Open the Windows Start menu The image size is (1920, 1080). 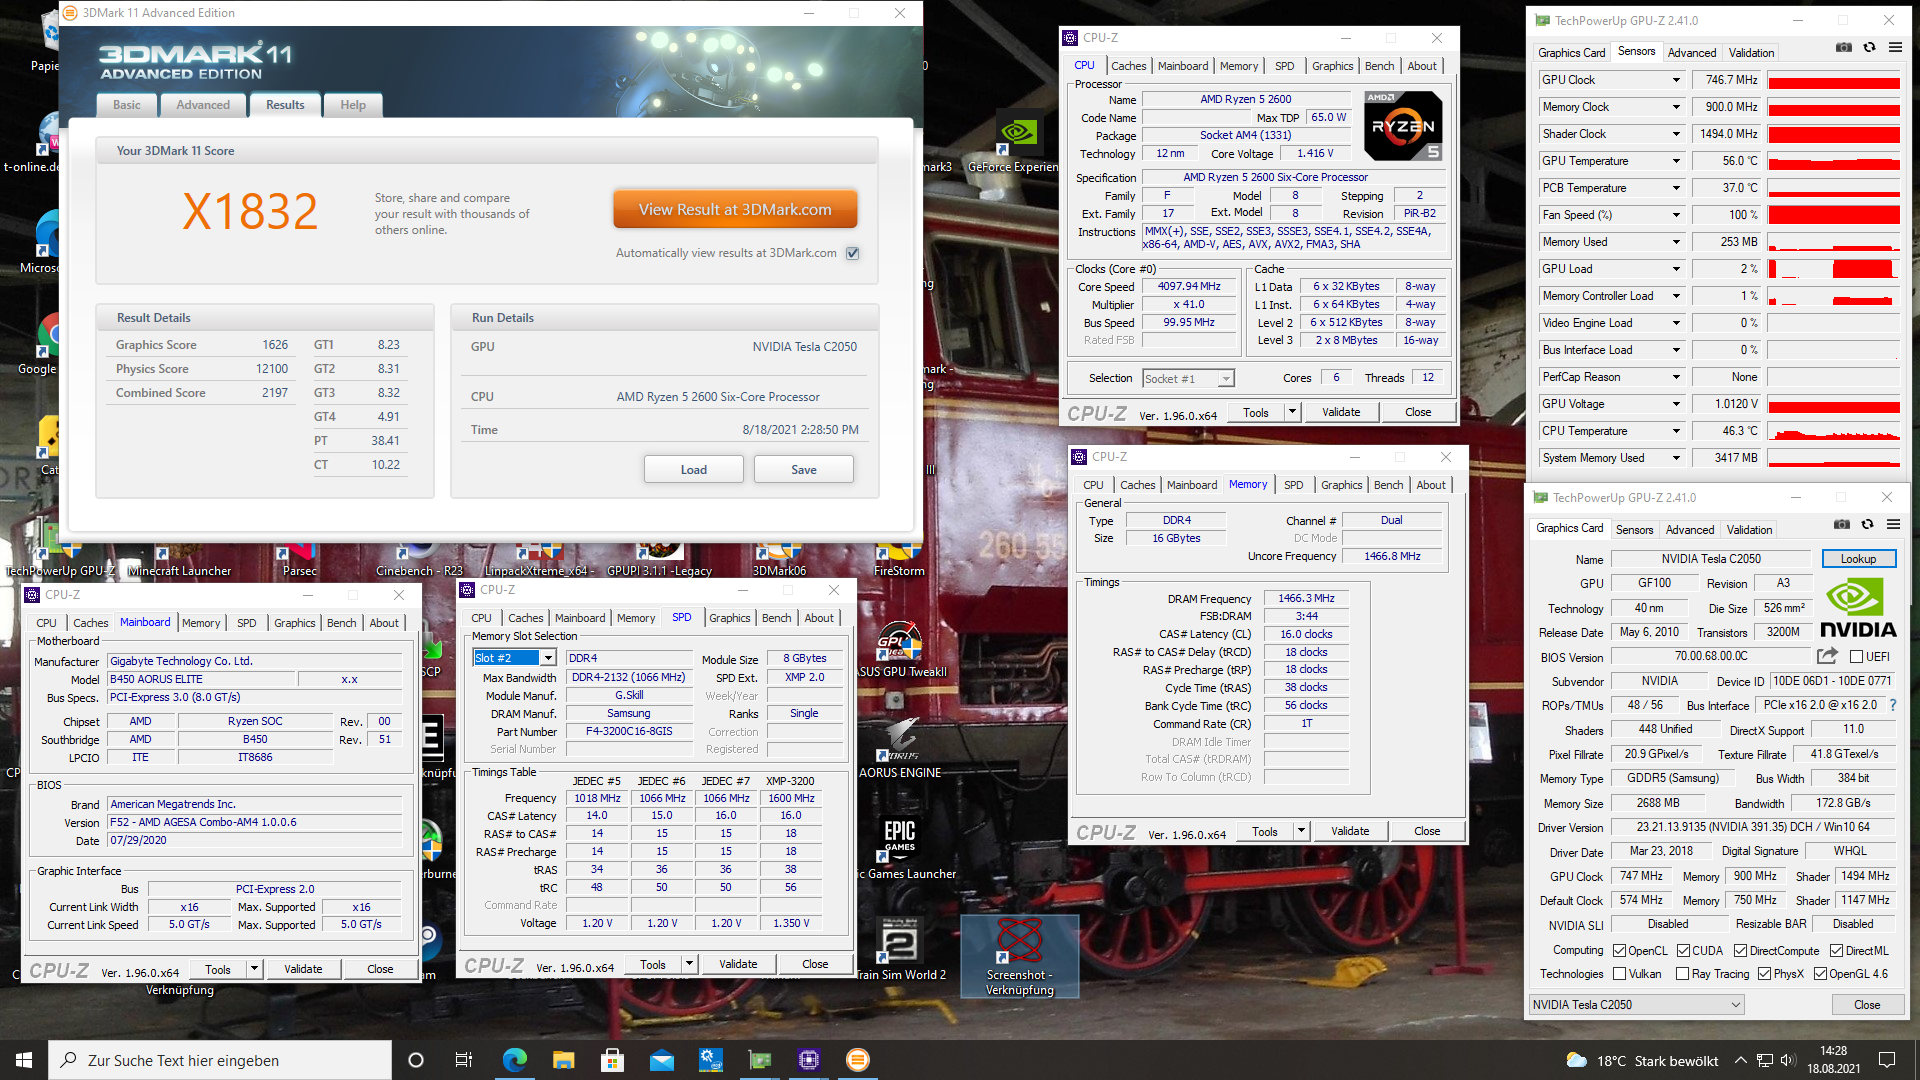[24, 1060]
